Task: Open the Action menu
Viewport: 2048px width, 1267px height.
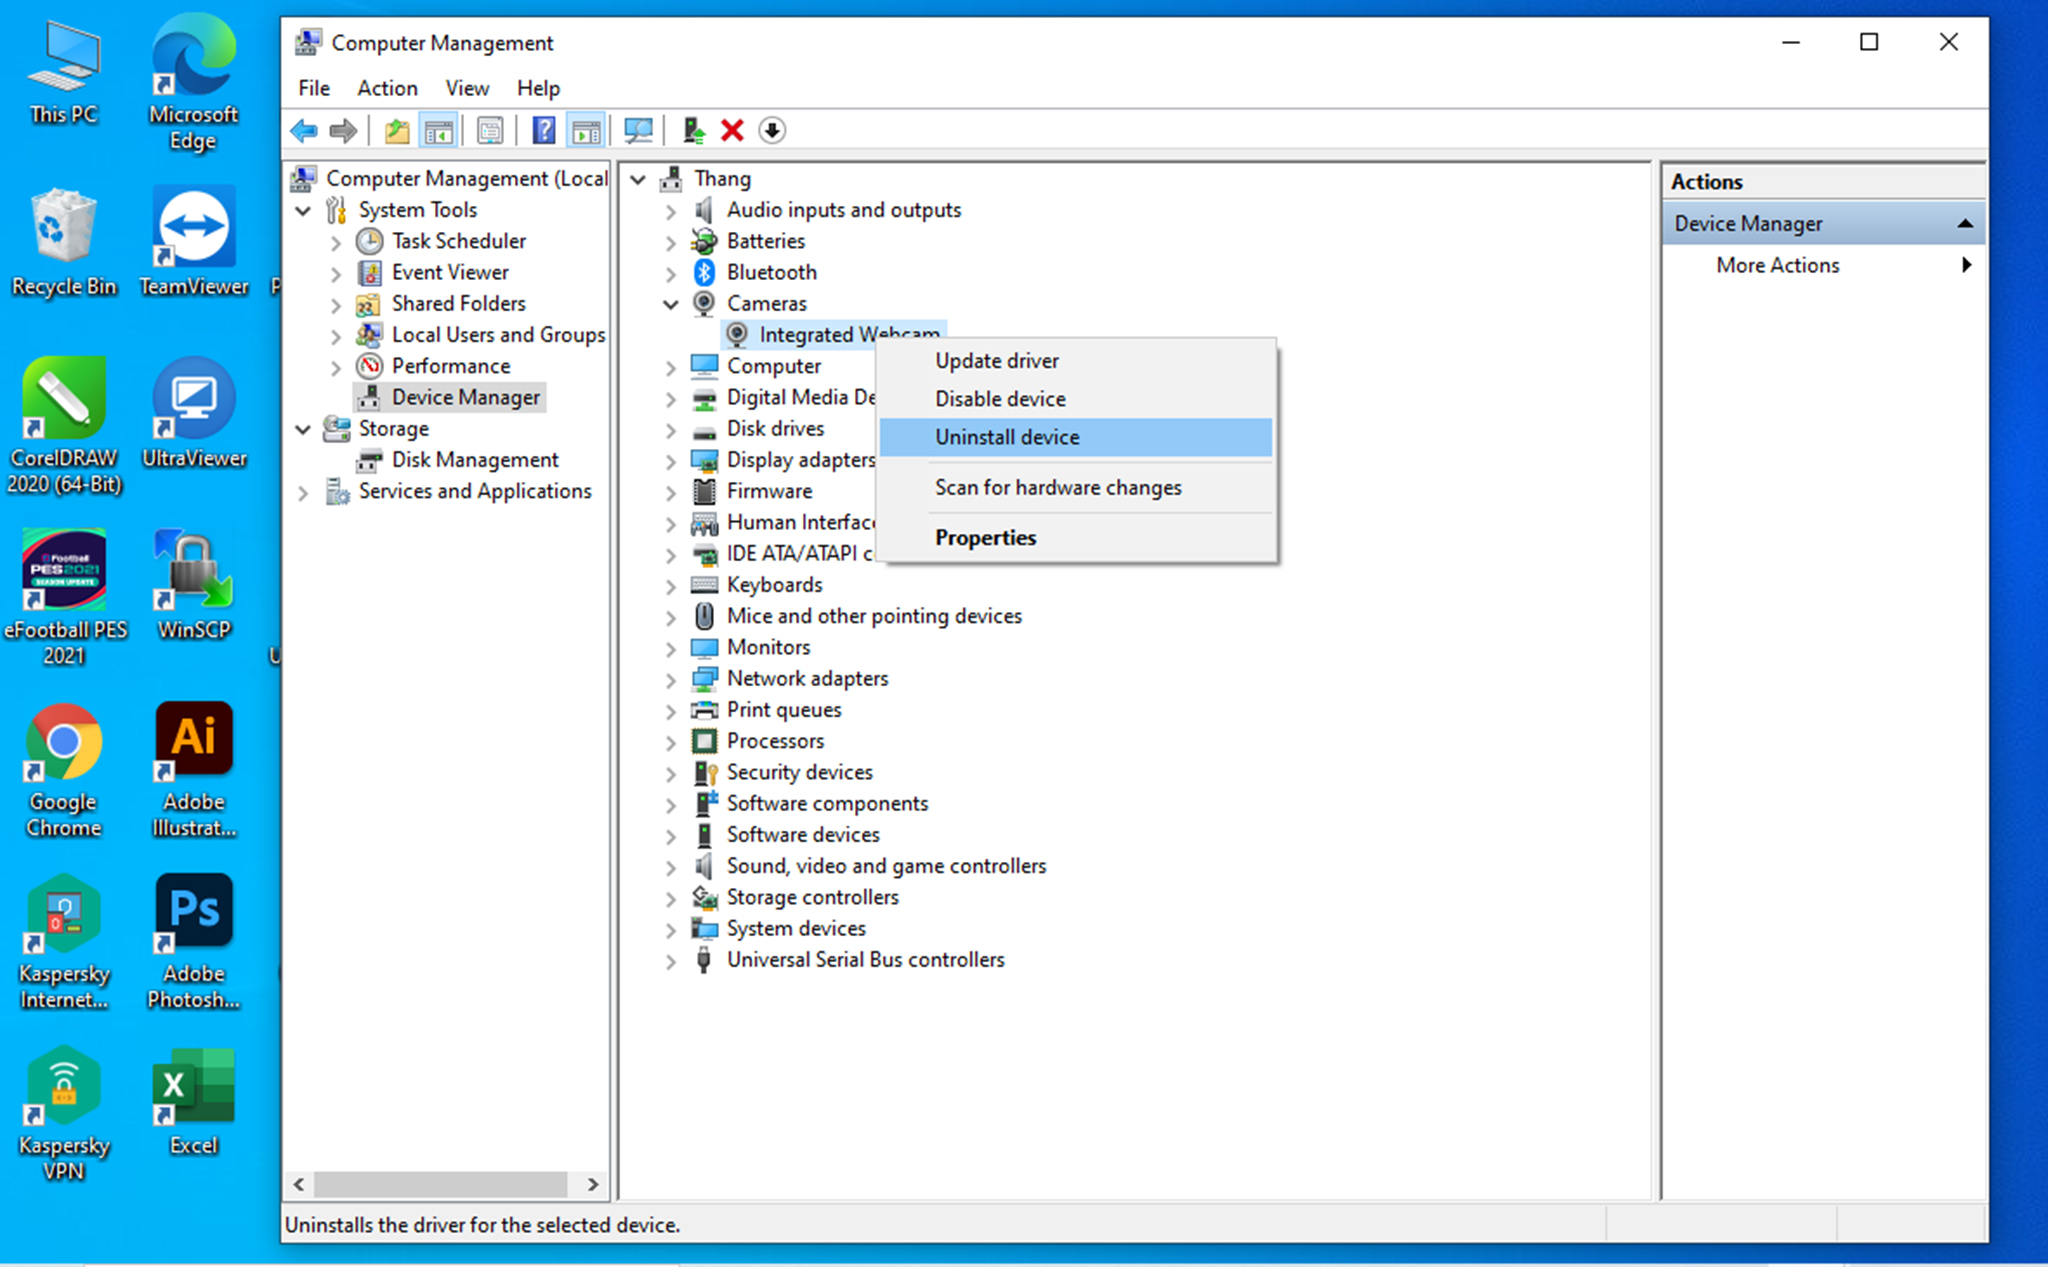Action: tap(387, 88)
